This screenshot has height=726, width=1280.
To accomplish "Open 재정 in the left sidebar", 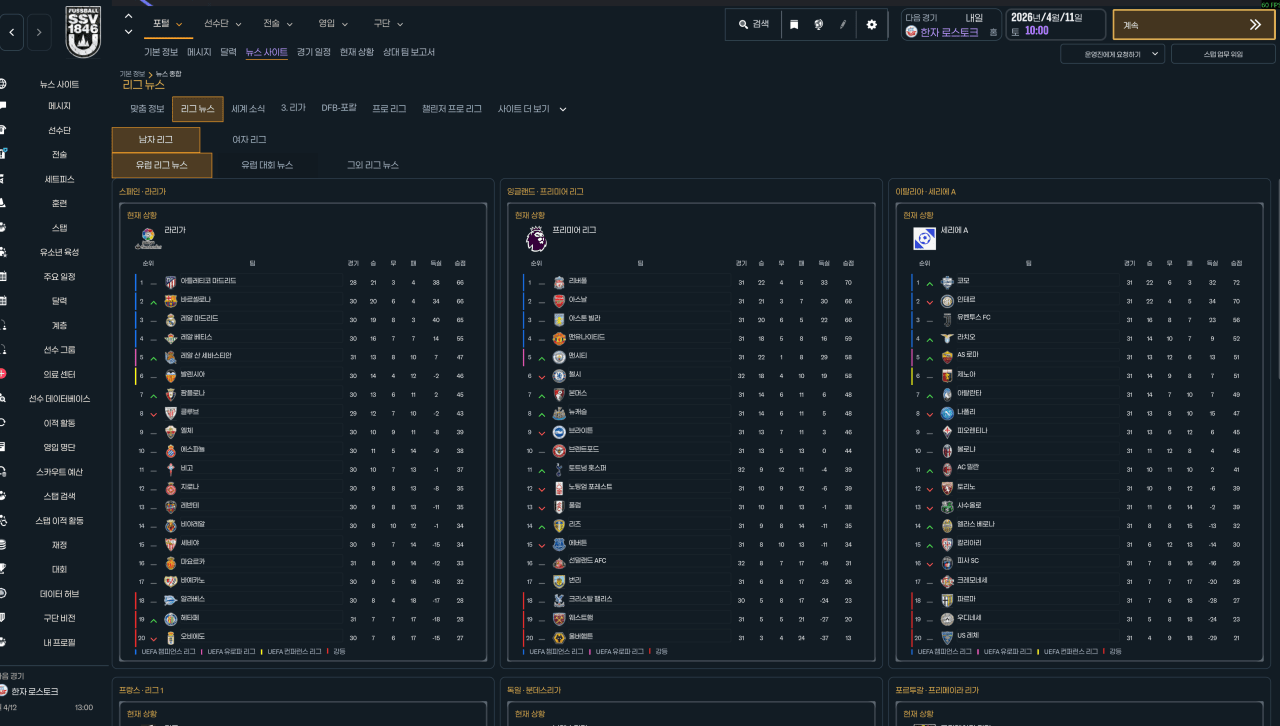I will pyautogui.click(x=59, y=545).
